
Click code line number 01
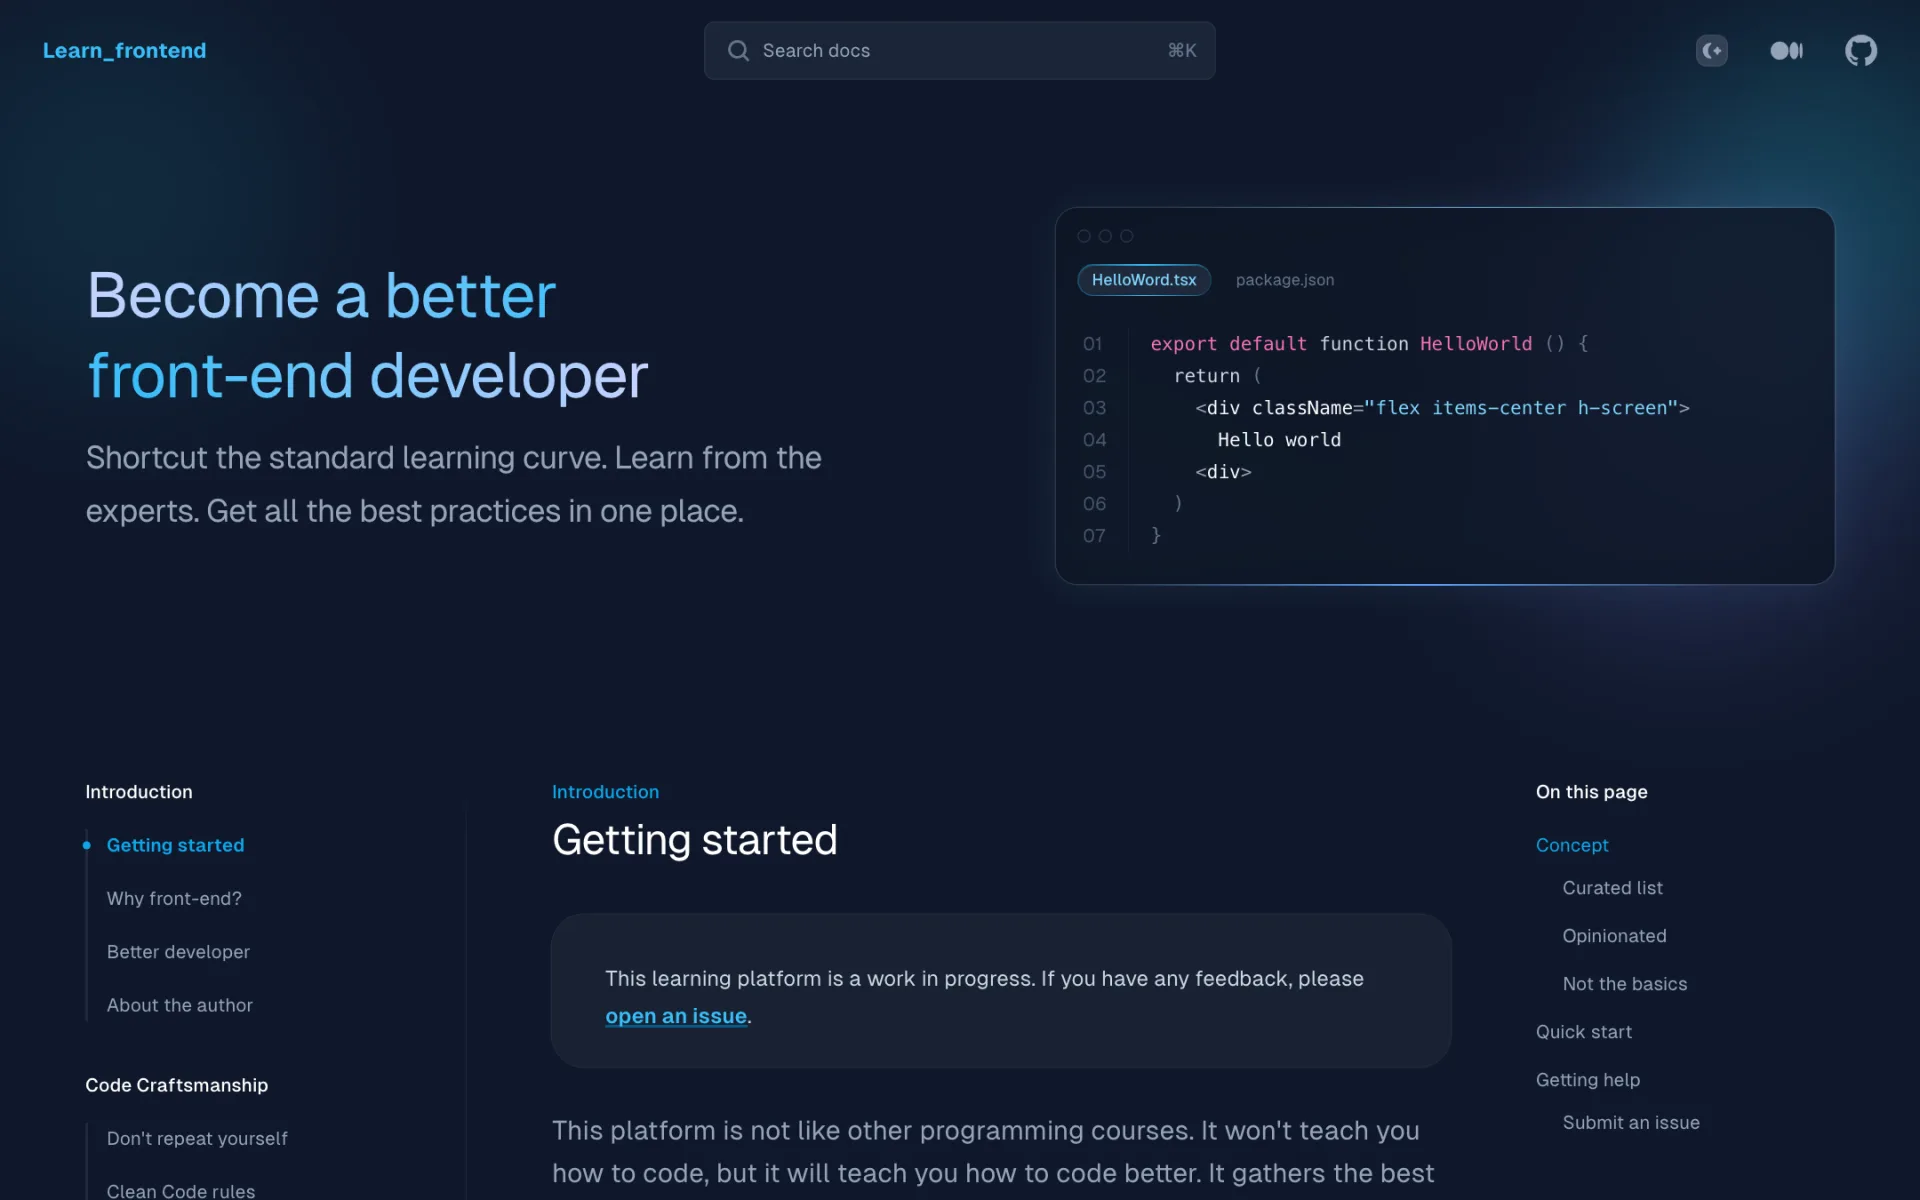pos(1092,344)
